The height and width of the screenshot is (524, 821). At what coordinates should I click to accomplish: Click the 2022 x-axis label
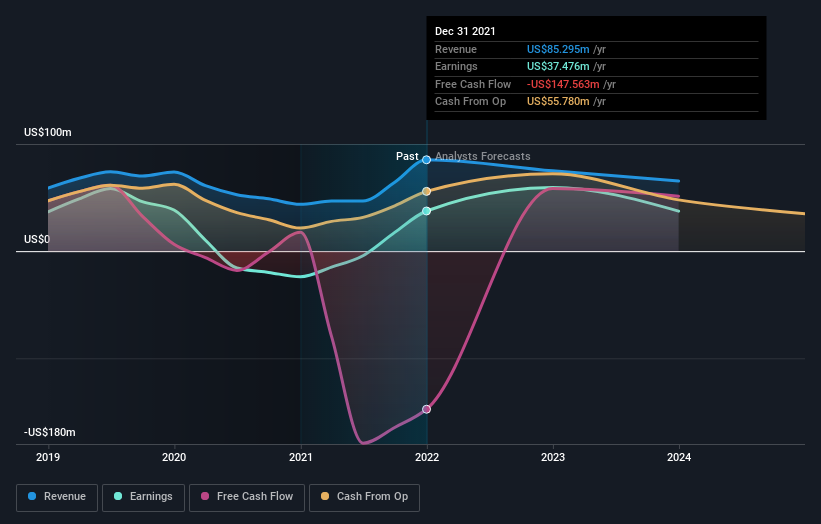click(427, 458)
